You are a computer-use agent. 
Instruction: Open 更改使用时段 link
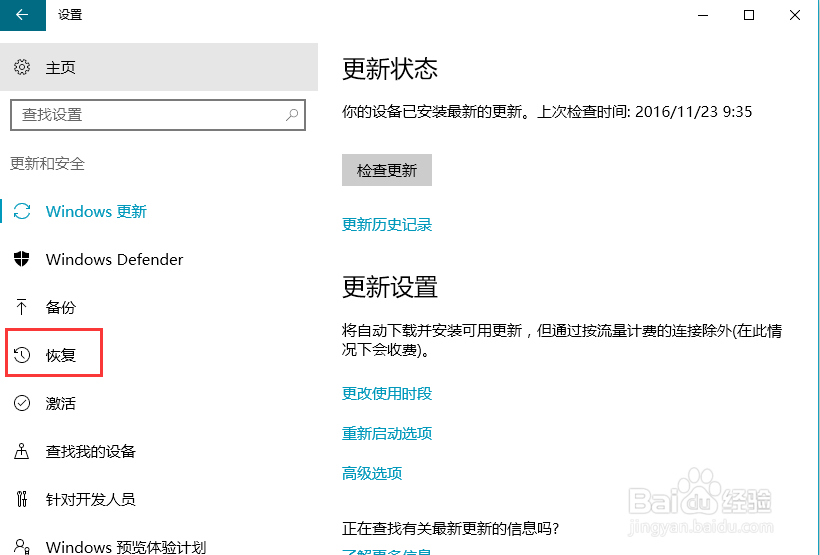click(x=387, y=393)
